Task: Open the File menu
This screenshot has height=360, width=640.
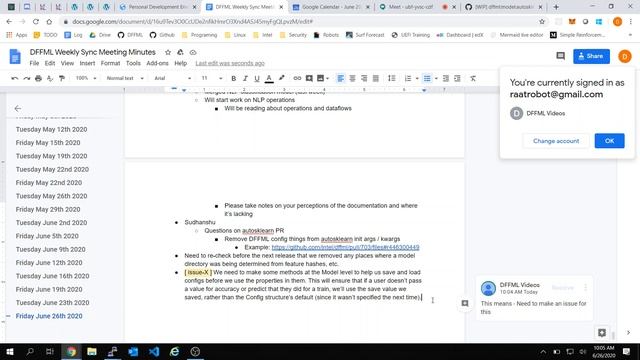Action: point(34,63)
